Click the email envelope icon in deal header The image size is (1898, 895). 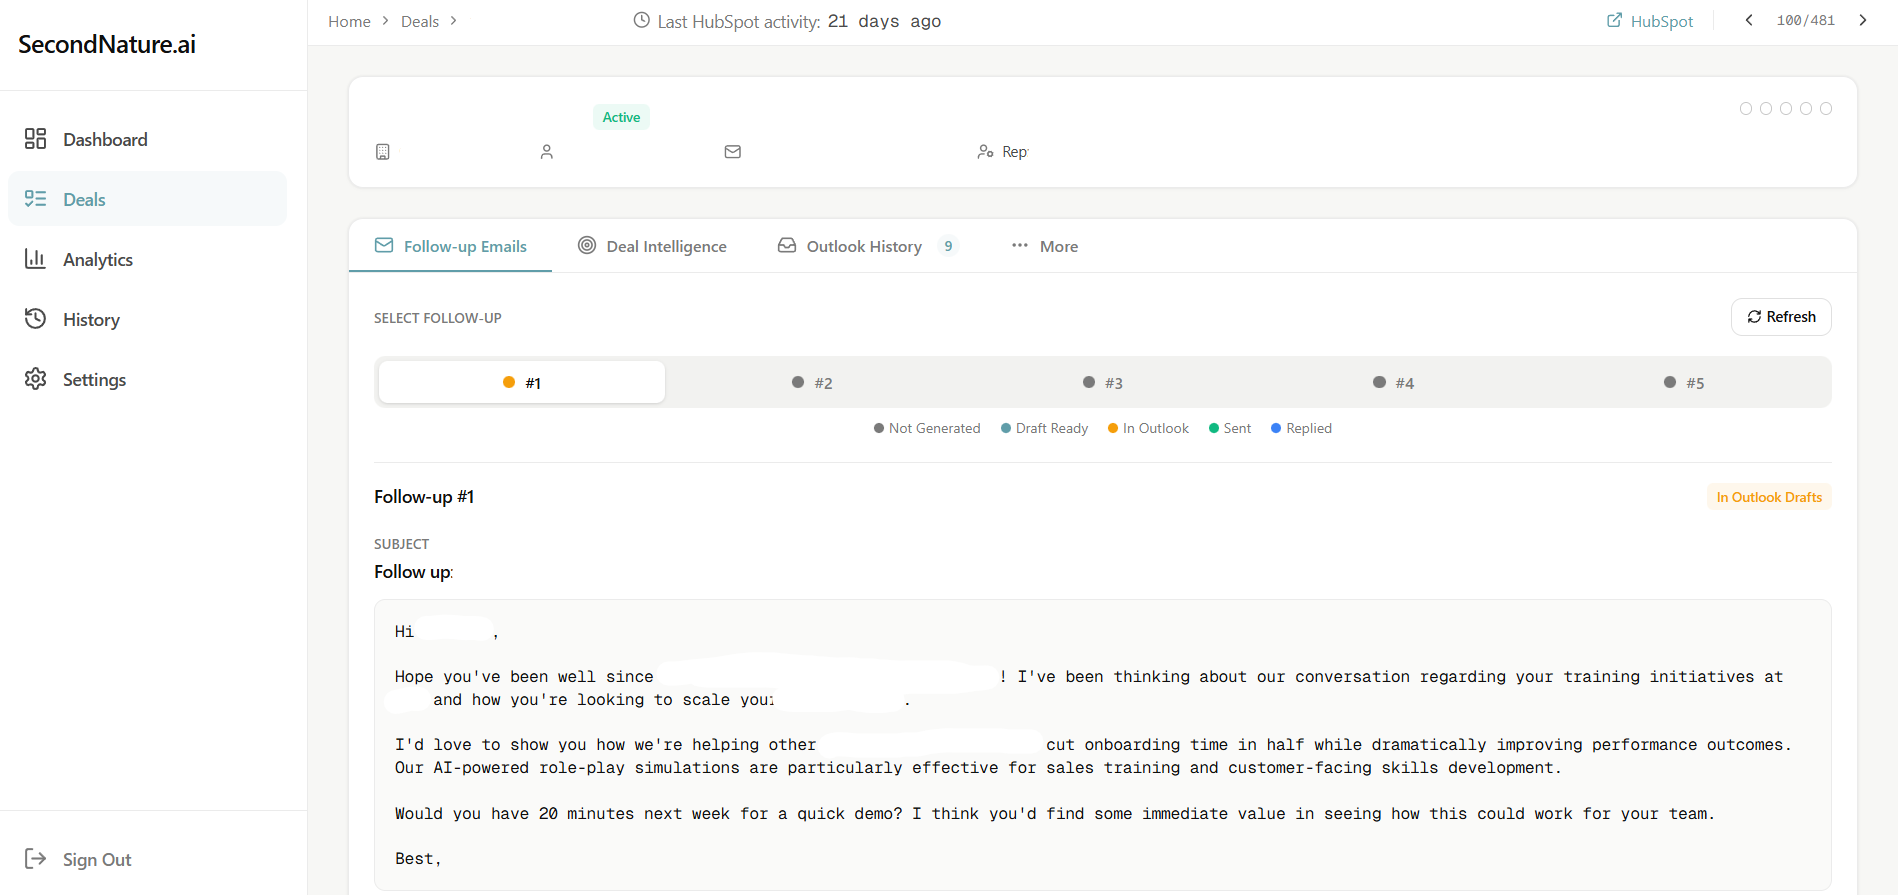click(x=733, y=152)
